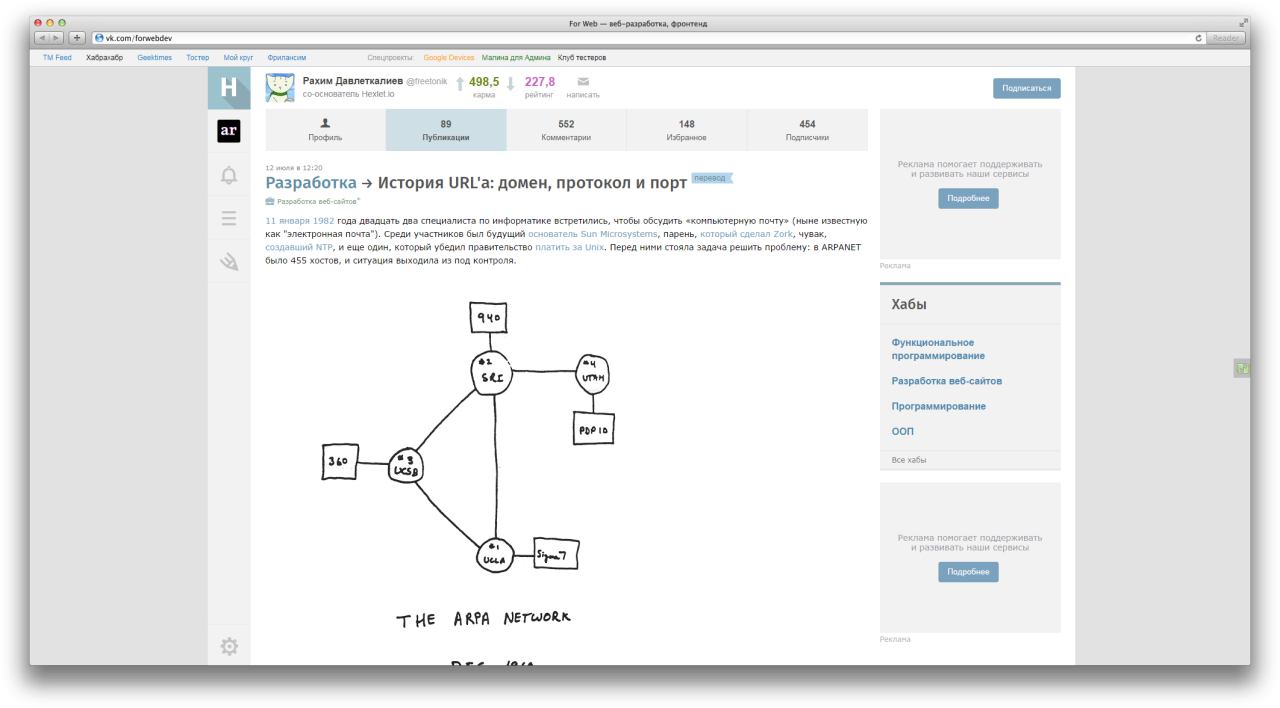Click the "@freetonik" handle
The width and height of the screenshot is (1280, 708).
point(427,81)
